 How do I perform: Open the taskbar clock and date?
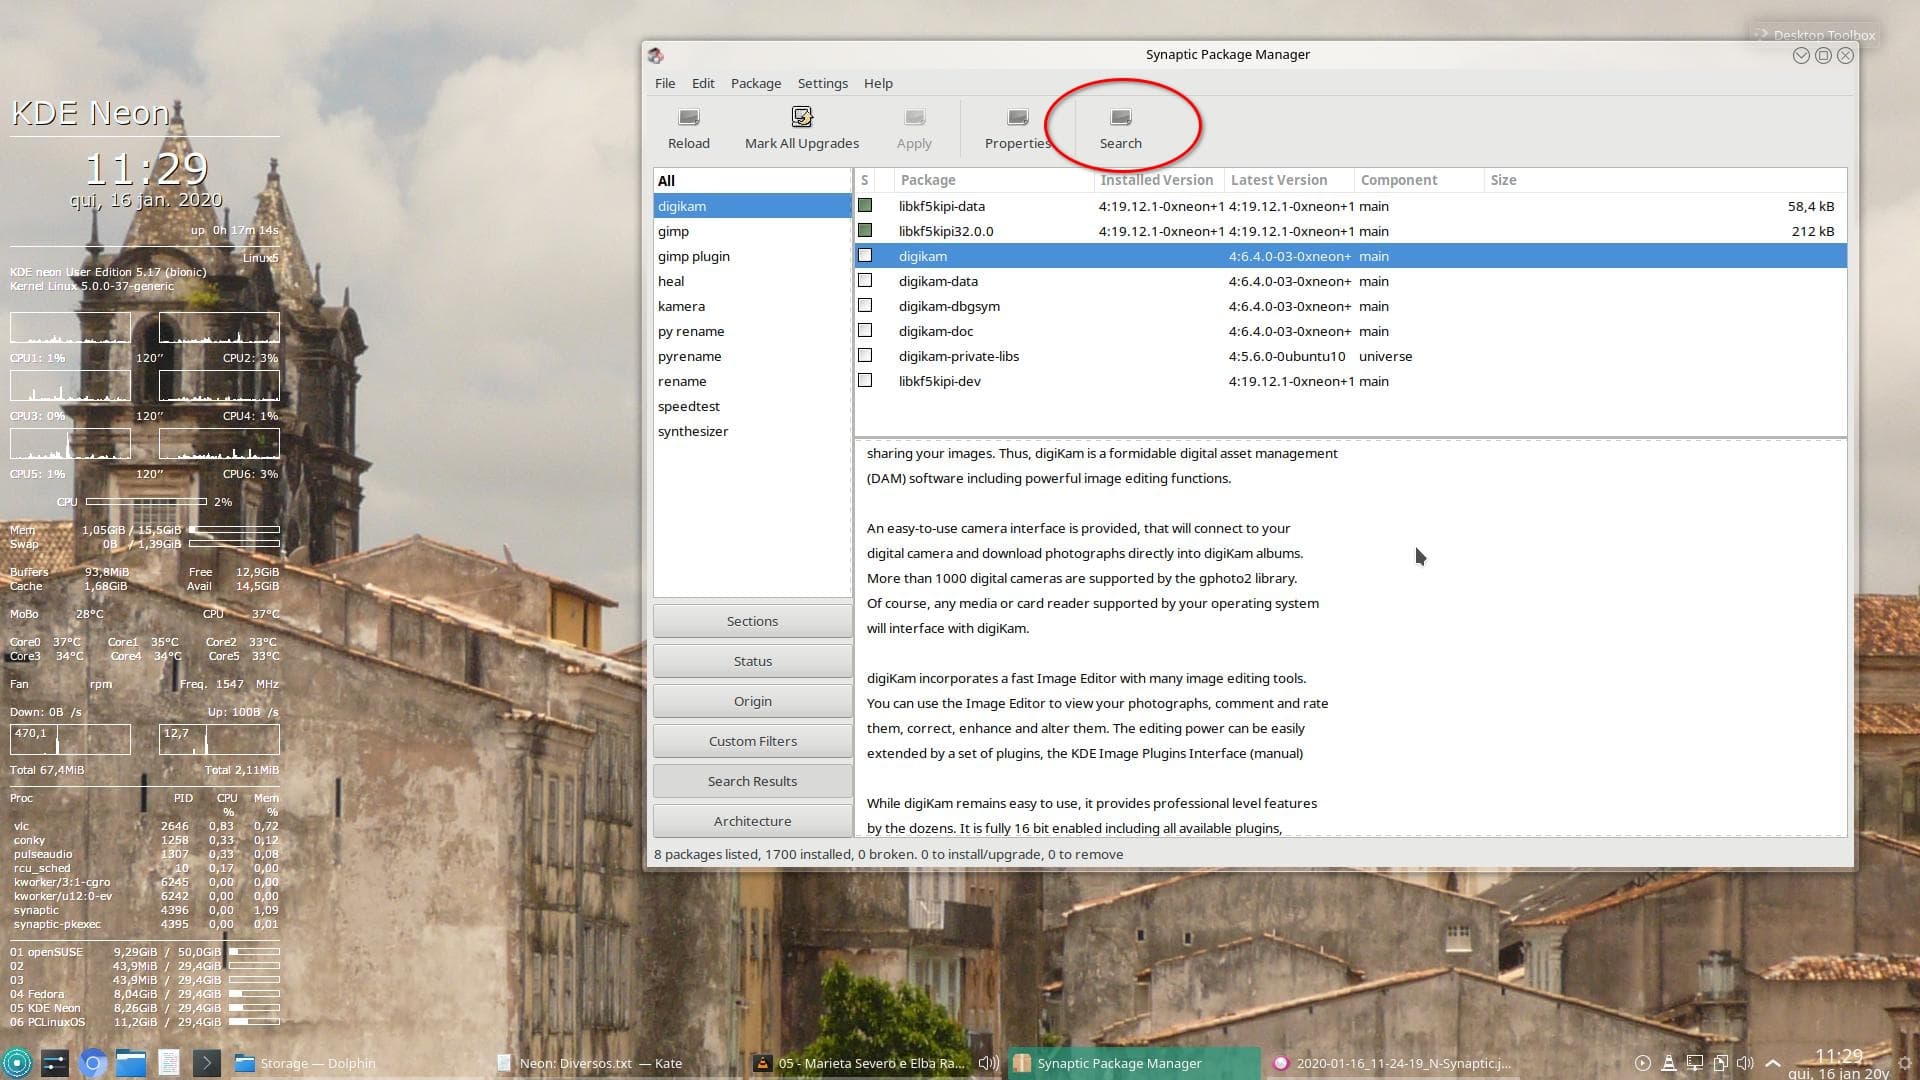point(1838,1064)
